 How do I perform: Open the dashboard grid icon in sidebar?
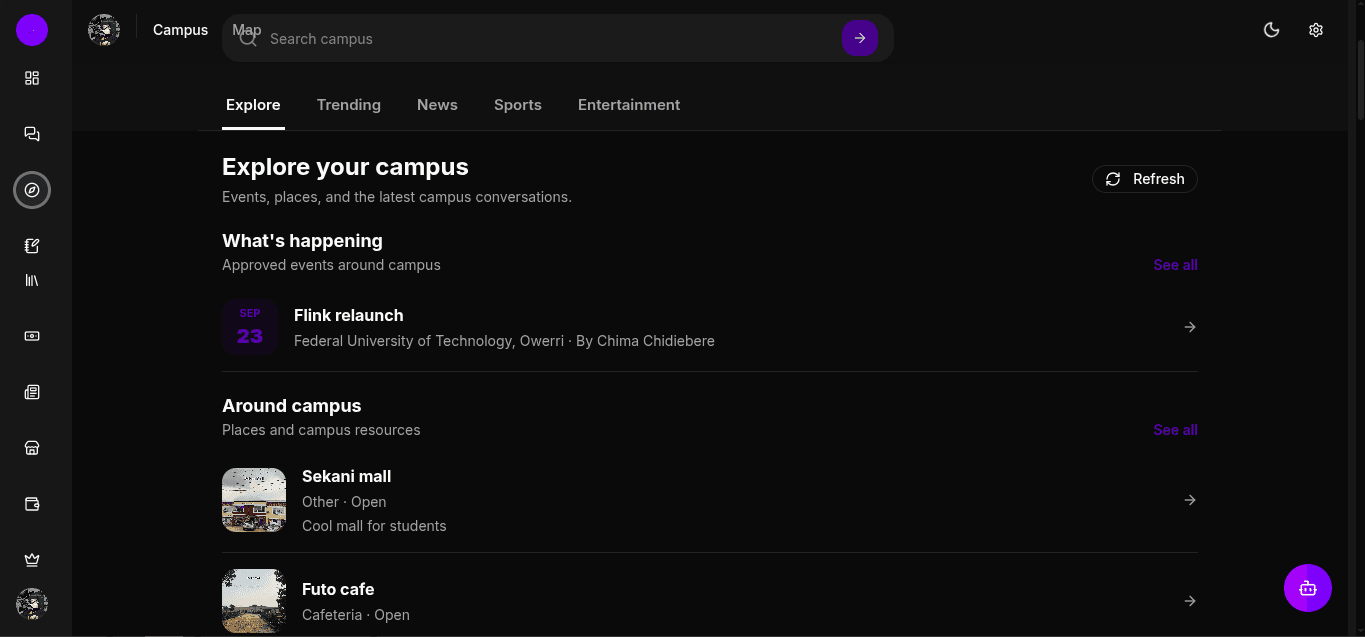32,78
